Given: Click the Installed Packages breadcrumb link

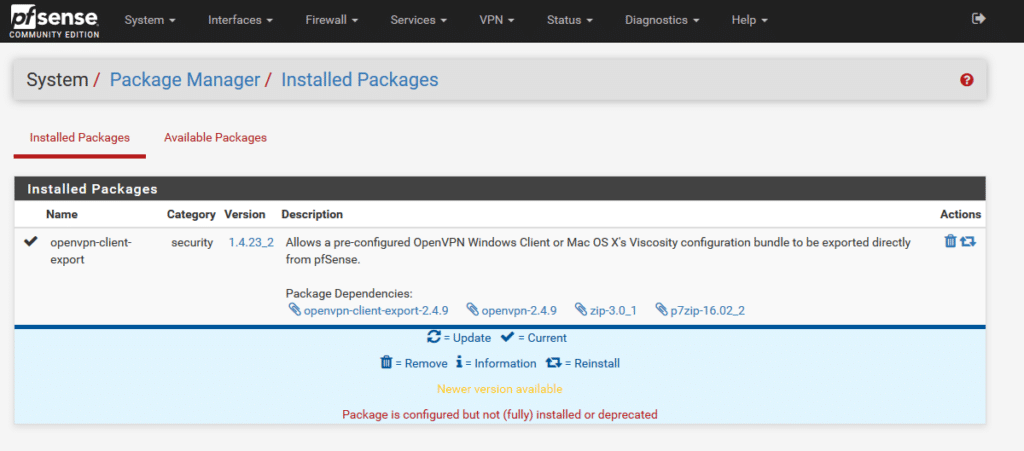Looking at the screenshot, I should (x=359, y=80).
